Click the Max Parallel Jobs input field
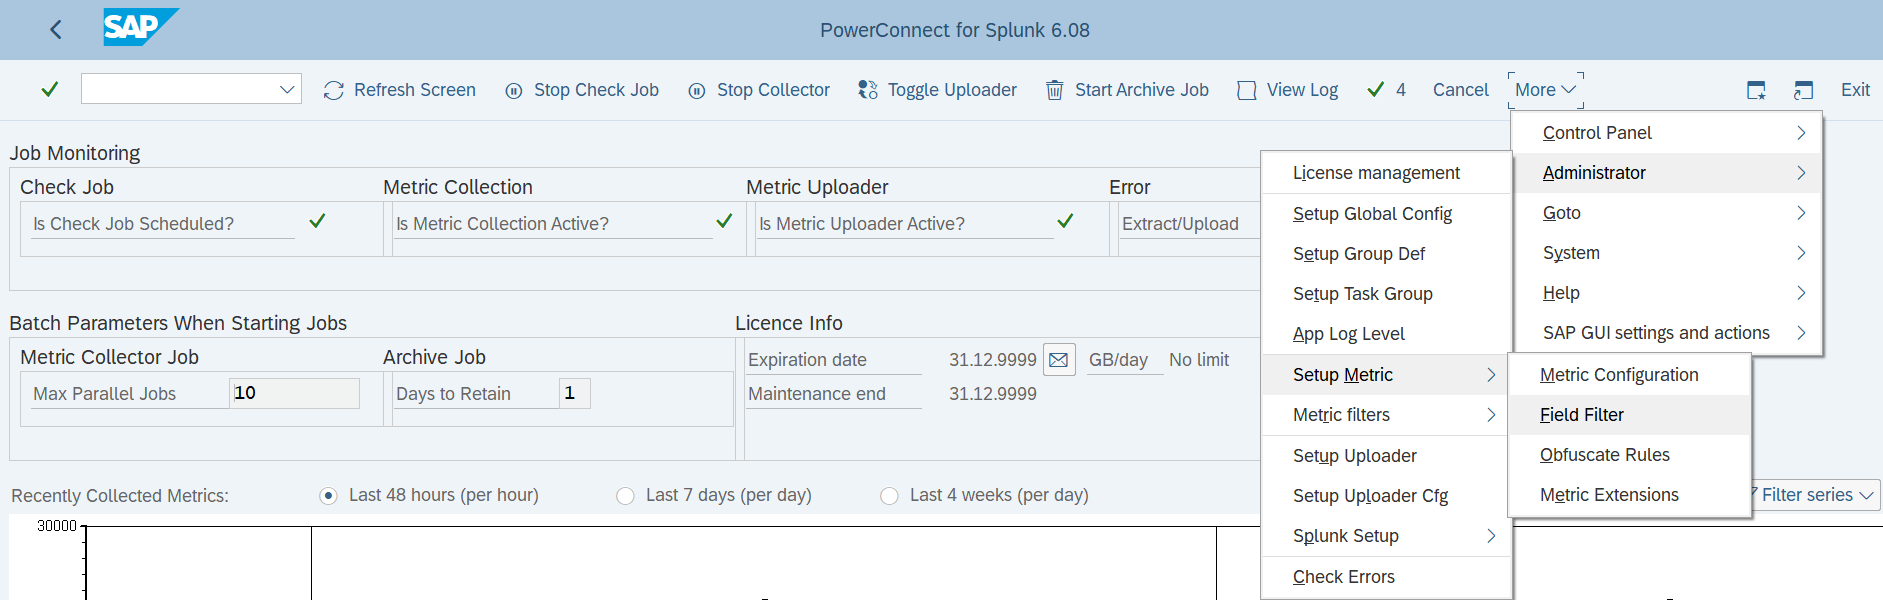This screenshot has height=600, width=1883. point(293,394)
